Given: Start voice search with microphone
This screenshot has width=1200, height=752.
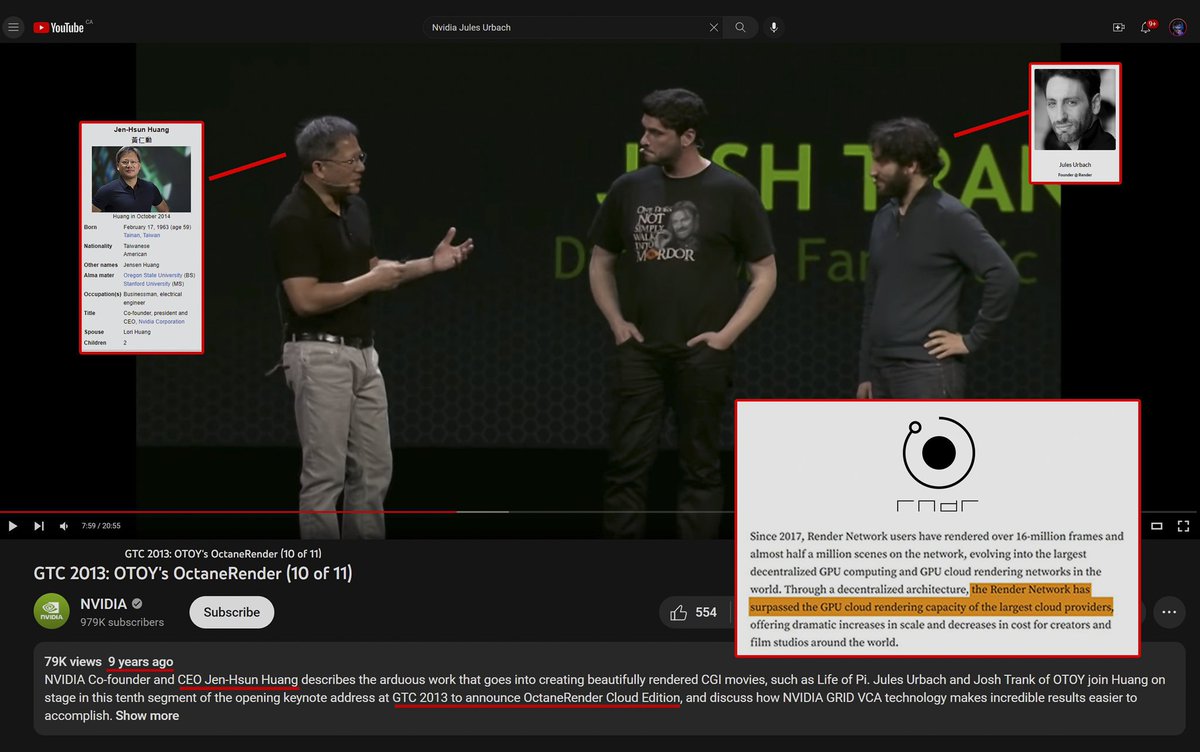Looking at the screenshot, I should pos(773,27).
